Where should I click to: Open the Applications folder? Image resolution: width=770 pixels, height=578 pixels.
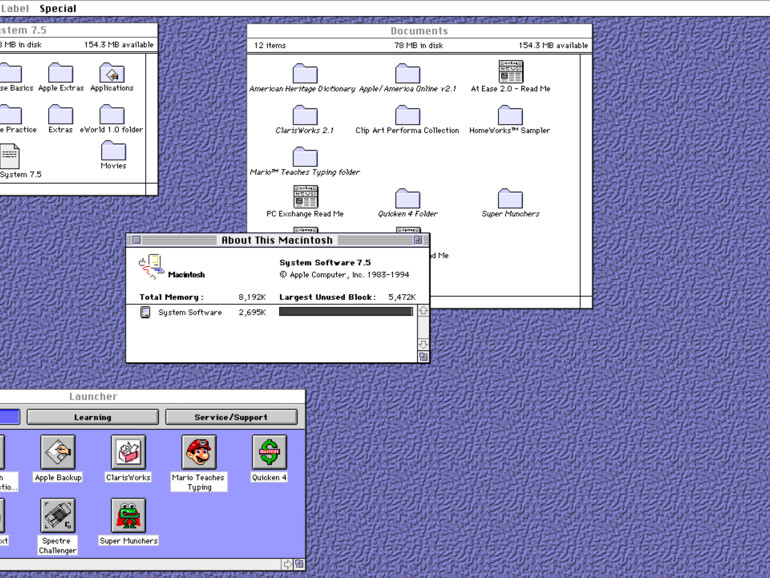tap(112, 73)
